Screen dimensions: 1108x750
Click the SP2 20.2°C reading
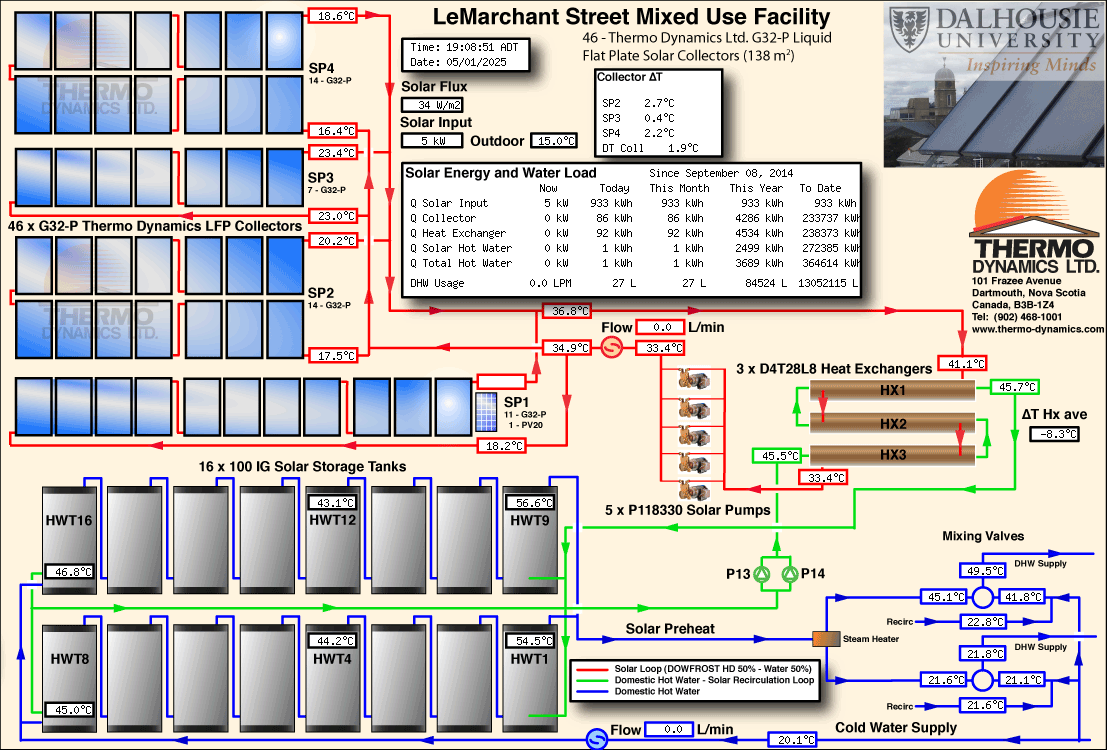click(x=333, y=241)
